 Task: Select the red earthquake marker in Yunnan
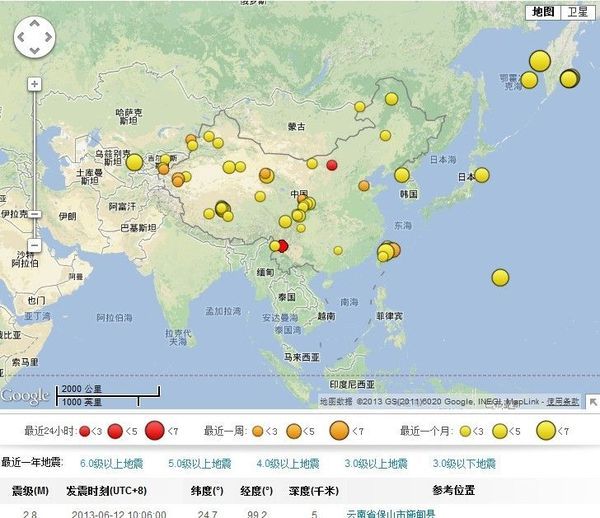click(x=282, y=246)
